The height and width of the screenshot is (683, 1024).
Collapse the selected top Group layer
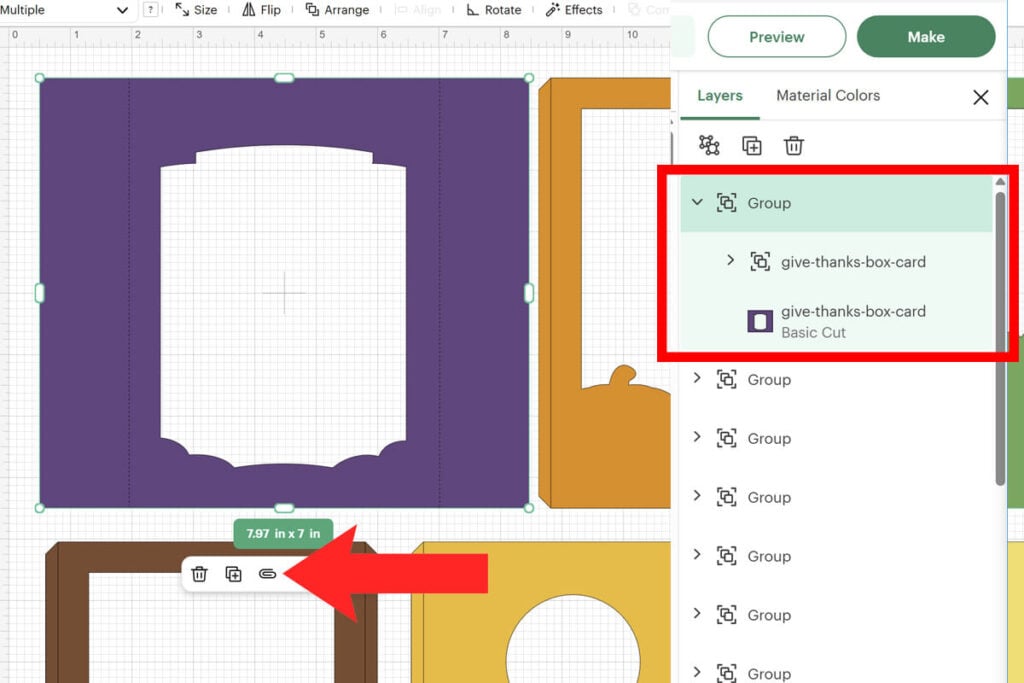click(x=697, y=202)
